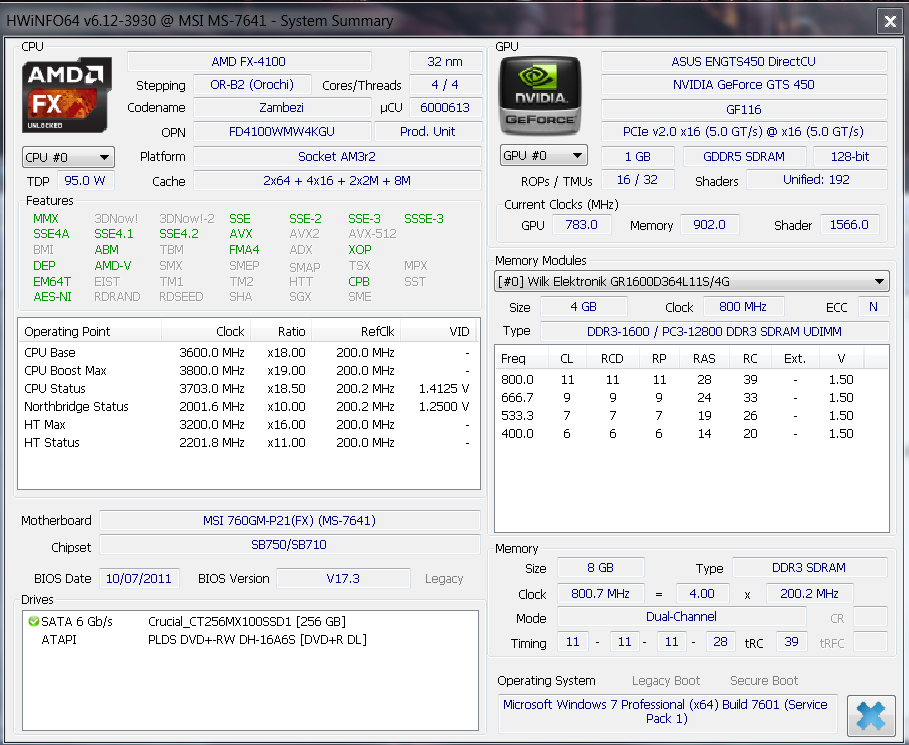Select the PLDS DVD+-RW DH-16A6S drive entry

pyautogui.click(x=250, y=639)
